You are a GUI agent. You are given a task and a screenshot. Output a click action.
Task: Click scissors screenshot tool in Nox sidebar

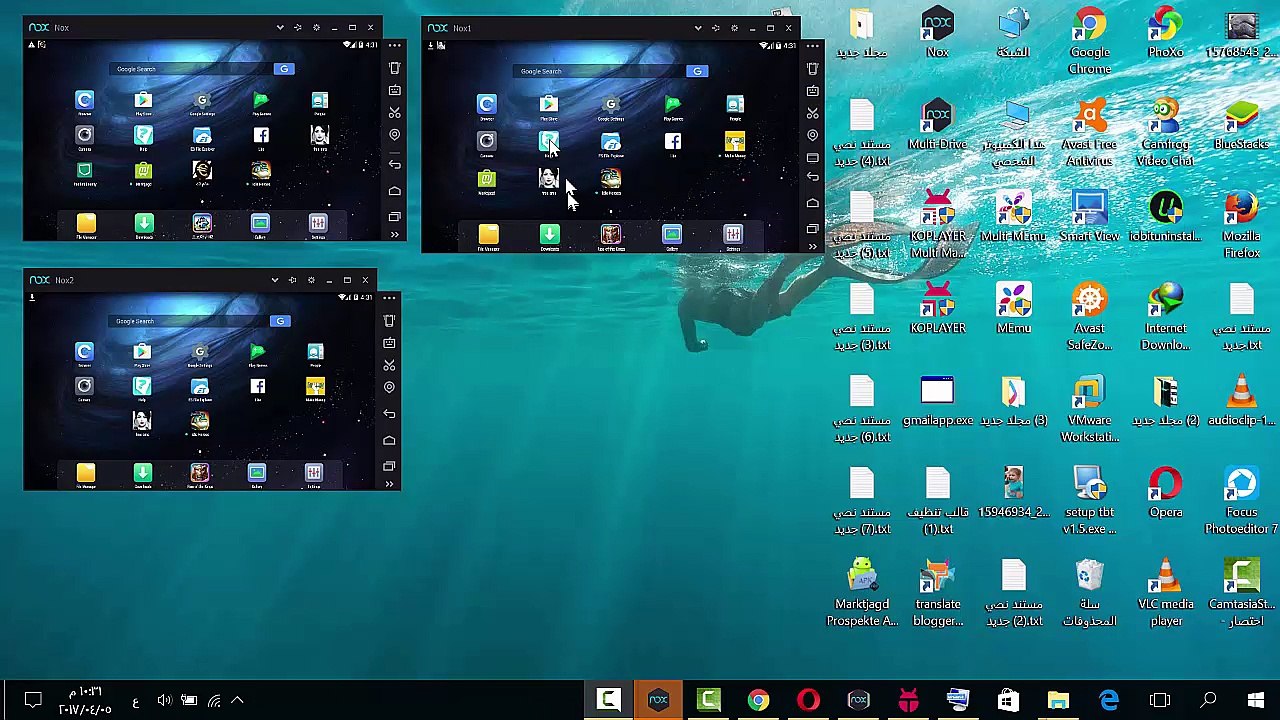(395, 112)
